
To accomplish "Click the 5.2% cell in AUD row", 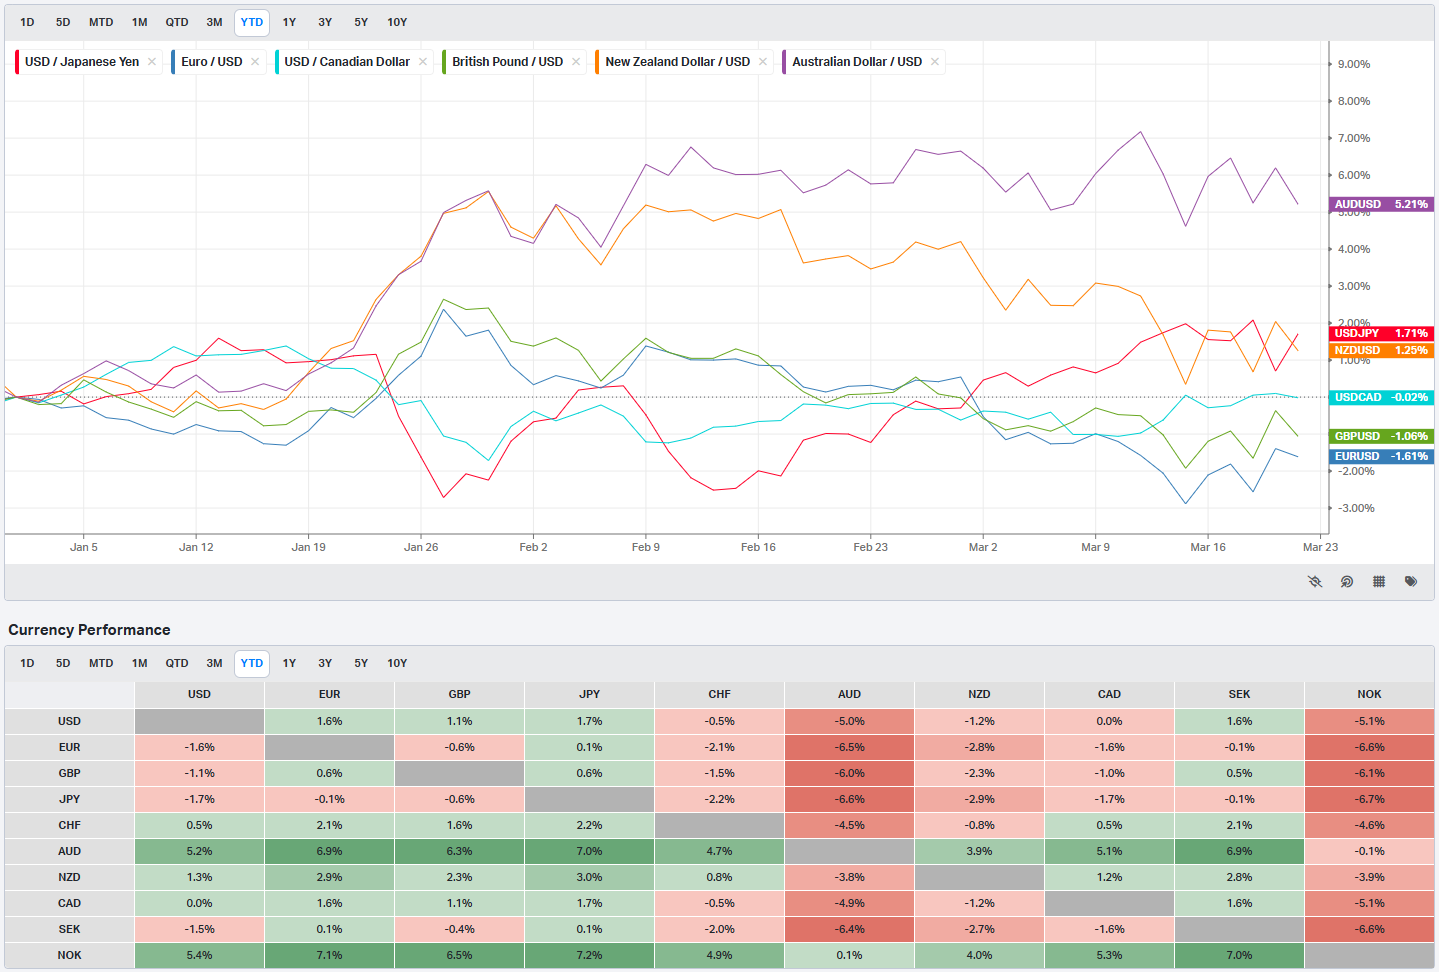I will (199, 851).
